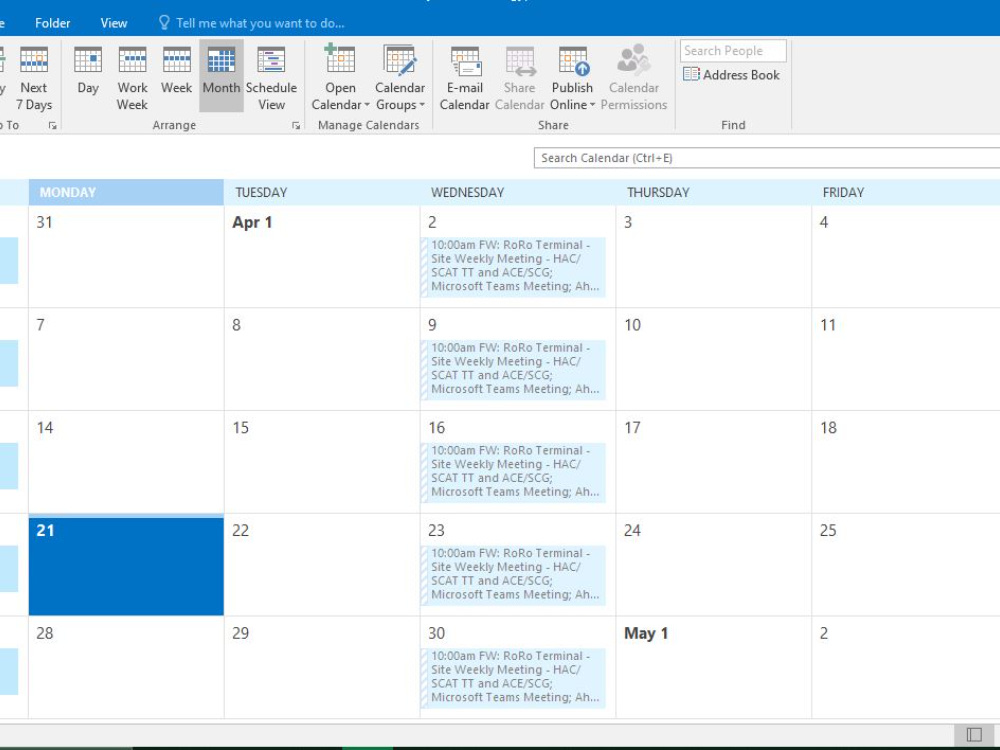Click the Tell me what you want to do box
The image size is (1000, 750).
coord(260,23)
